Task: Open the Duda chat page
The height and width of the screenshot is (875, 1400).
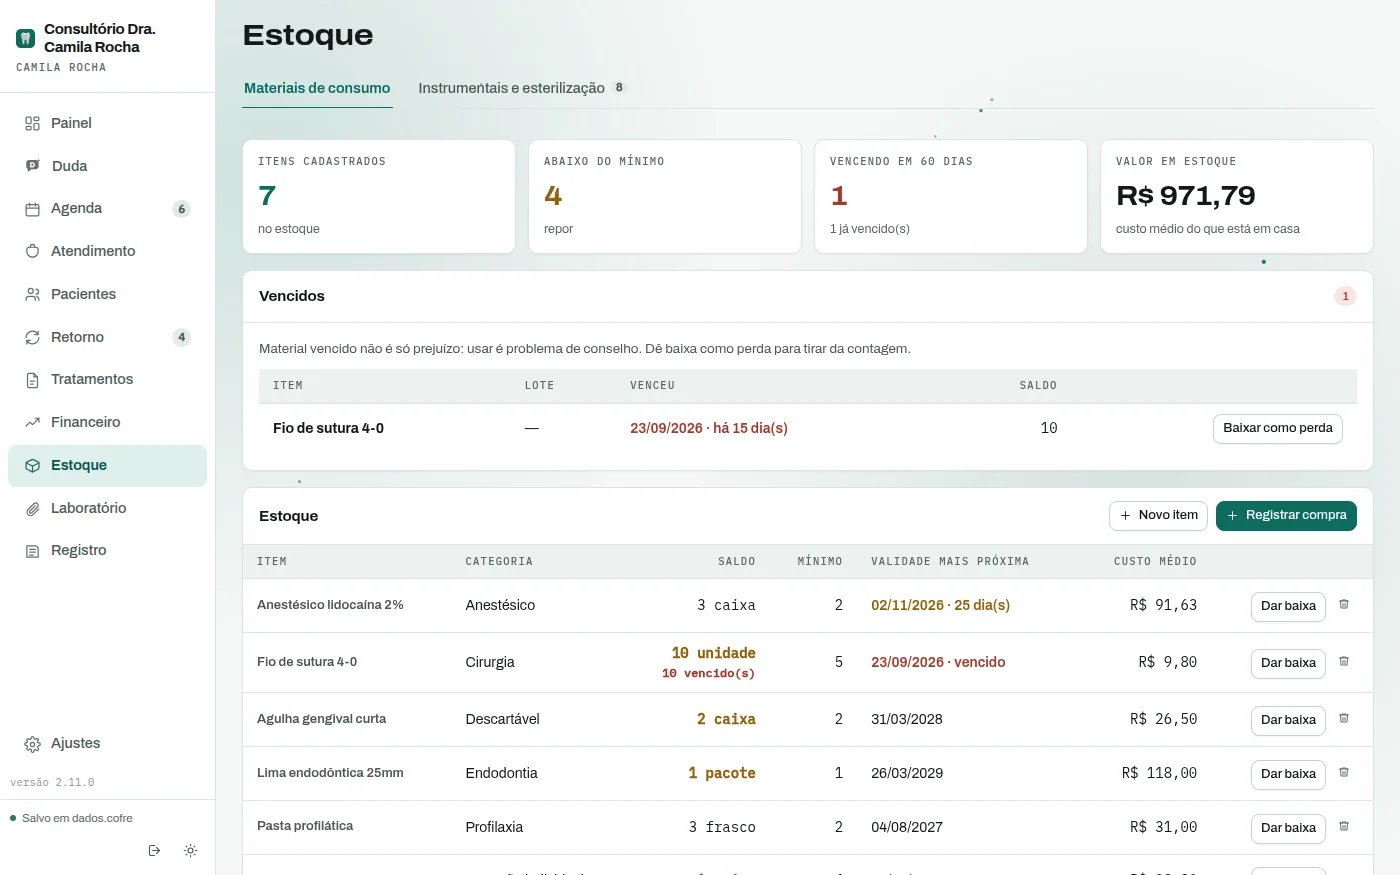Action: click(107, 166)
